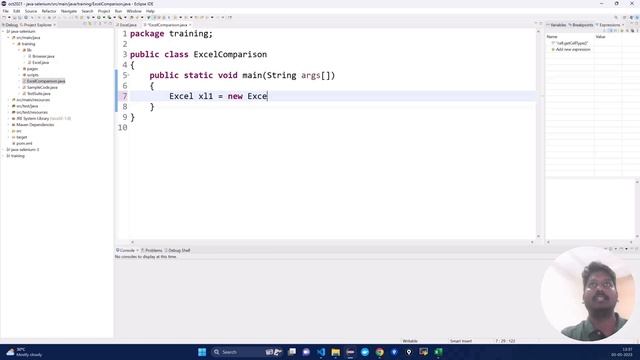Expand the src/main/resources folder
Viewport: 640px width, 360px height.
click(9, 100)
